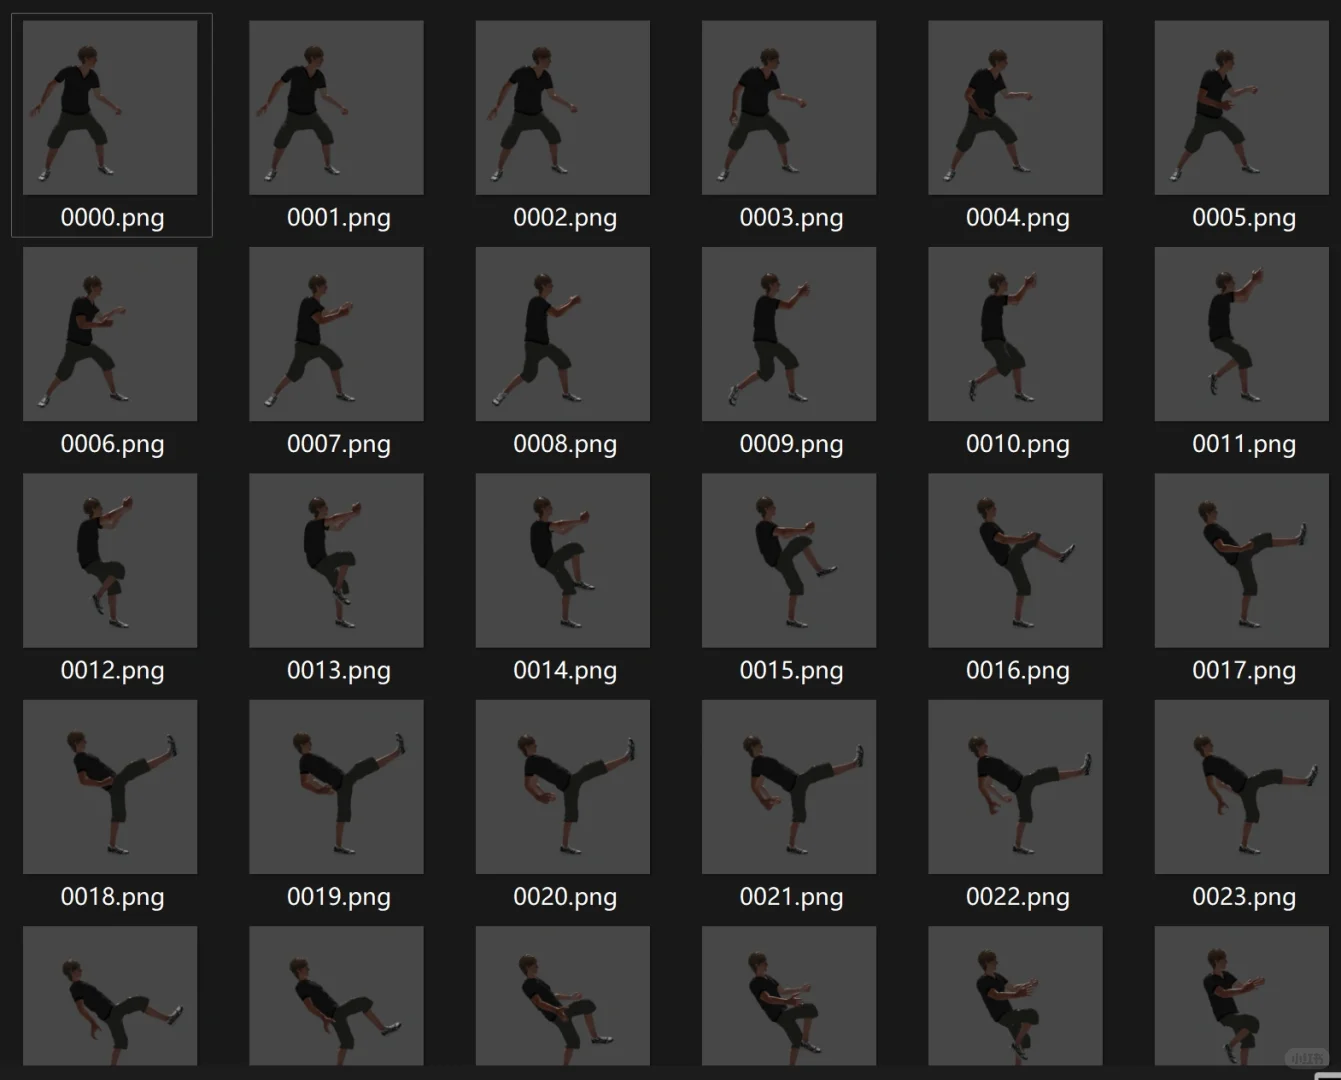
Task: Highlight the 0020.png kick frame thumbnail
Action: click(x=563, y=787)
